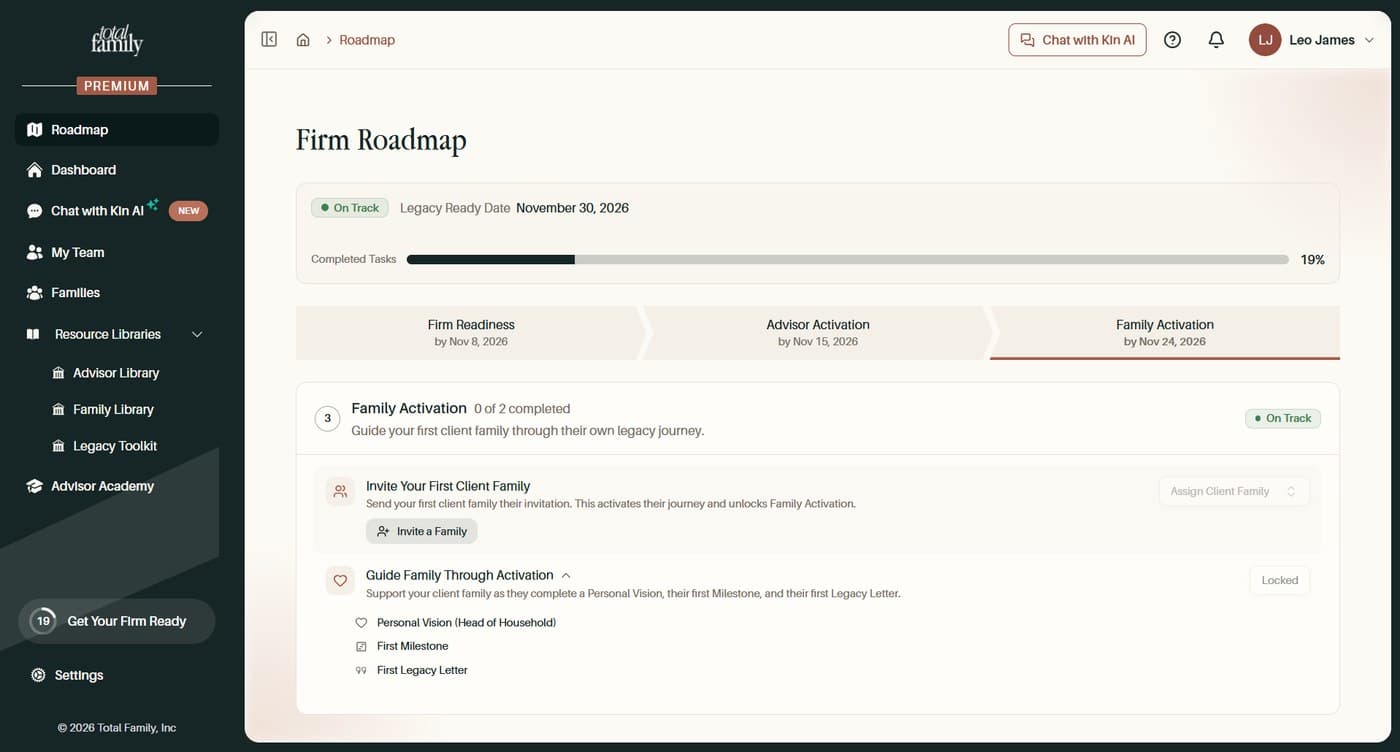
Task: Click the First Milestone item
Action: tap(412, 647)
